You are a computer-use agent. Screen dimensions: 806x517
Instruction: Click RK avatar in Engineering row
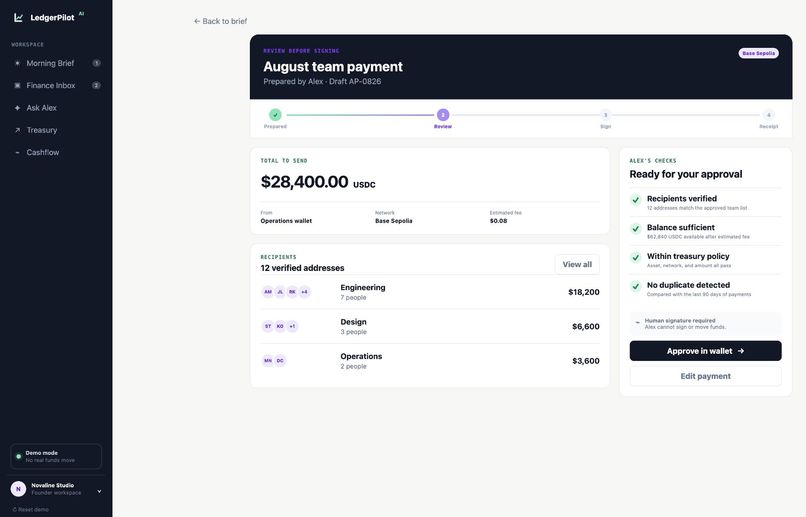pos(292,292)
